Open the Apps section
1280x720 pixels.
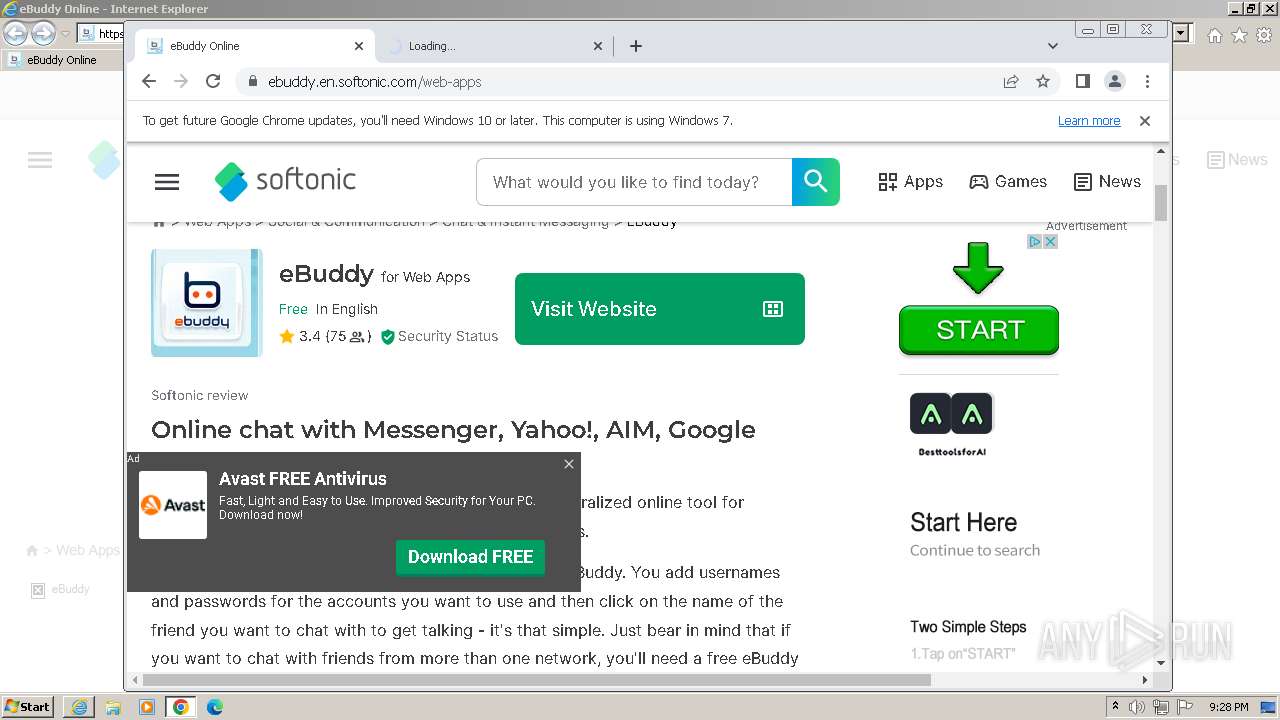[910, 182]
